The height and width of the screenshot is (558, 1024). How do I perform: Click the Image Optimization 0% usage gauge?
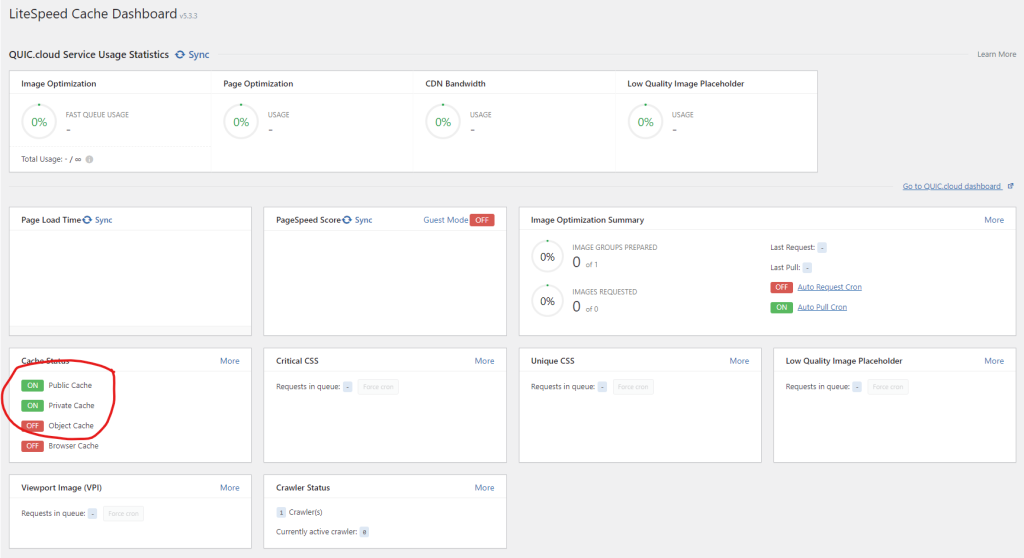(x=39, y=122)
